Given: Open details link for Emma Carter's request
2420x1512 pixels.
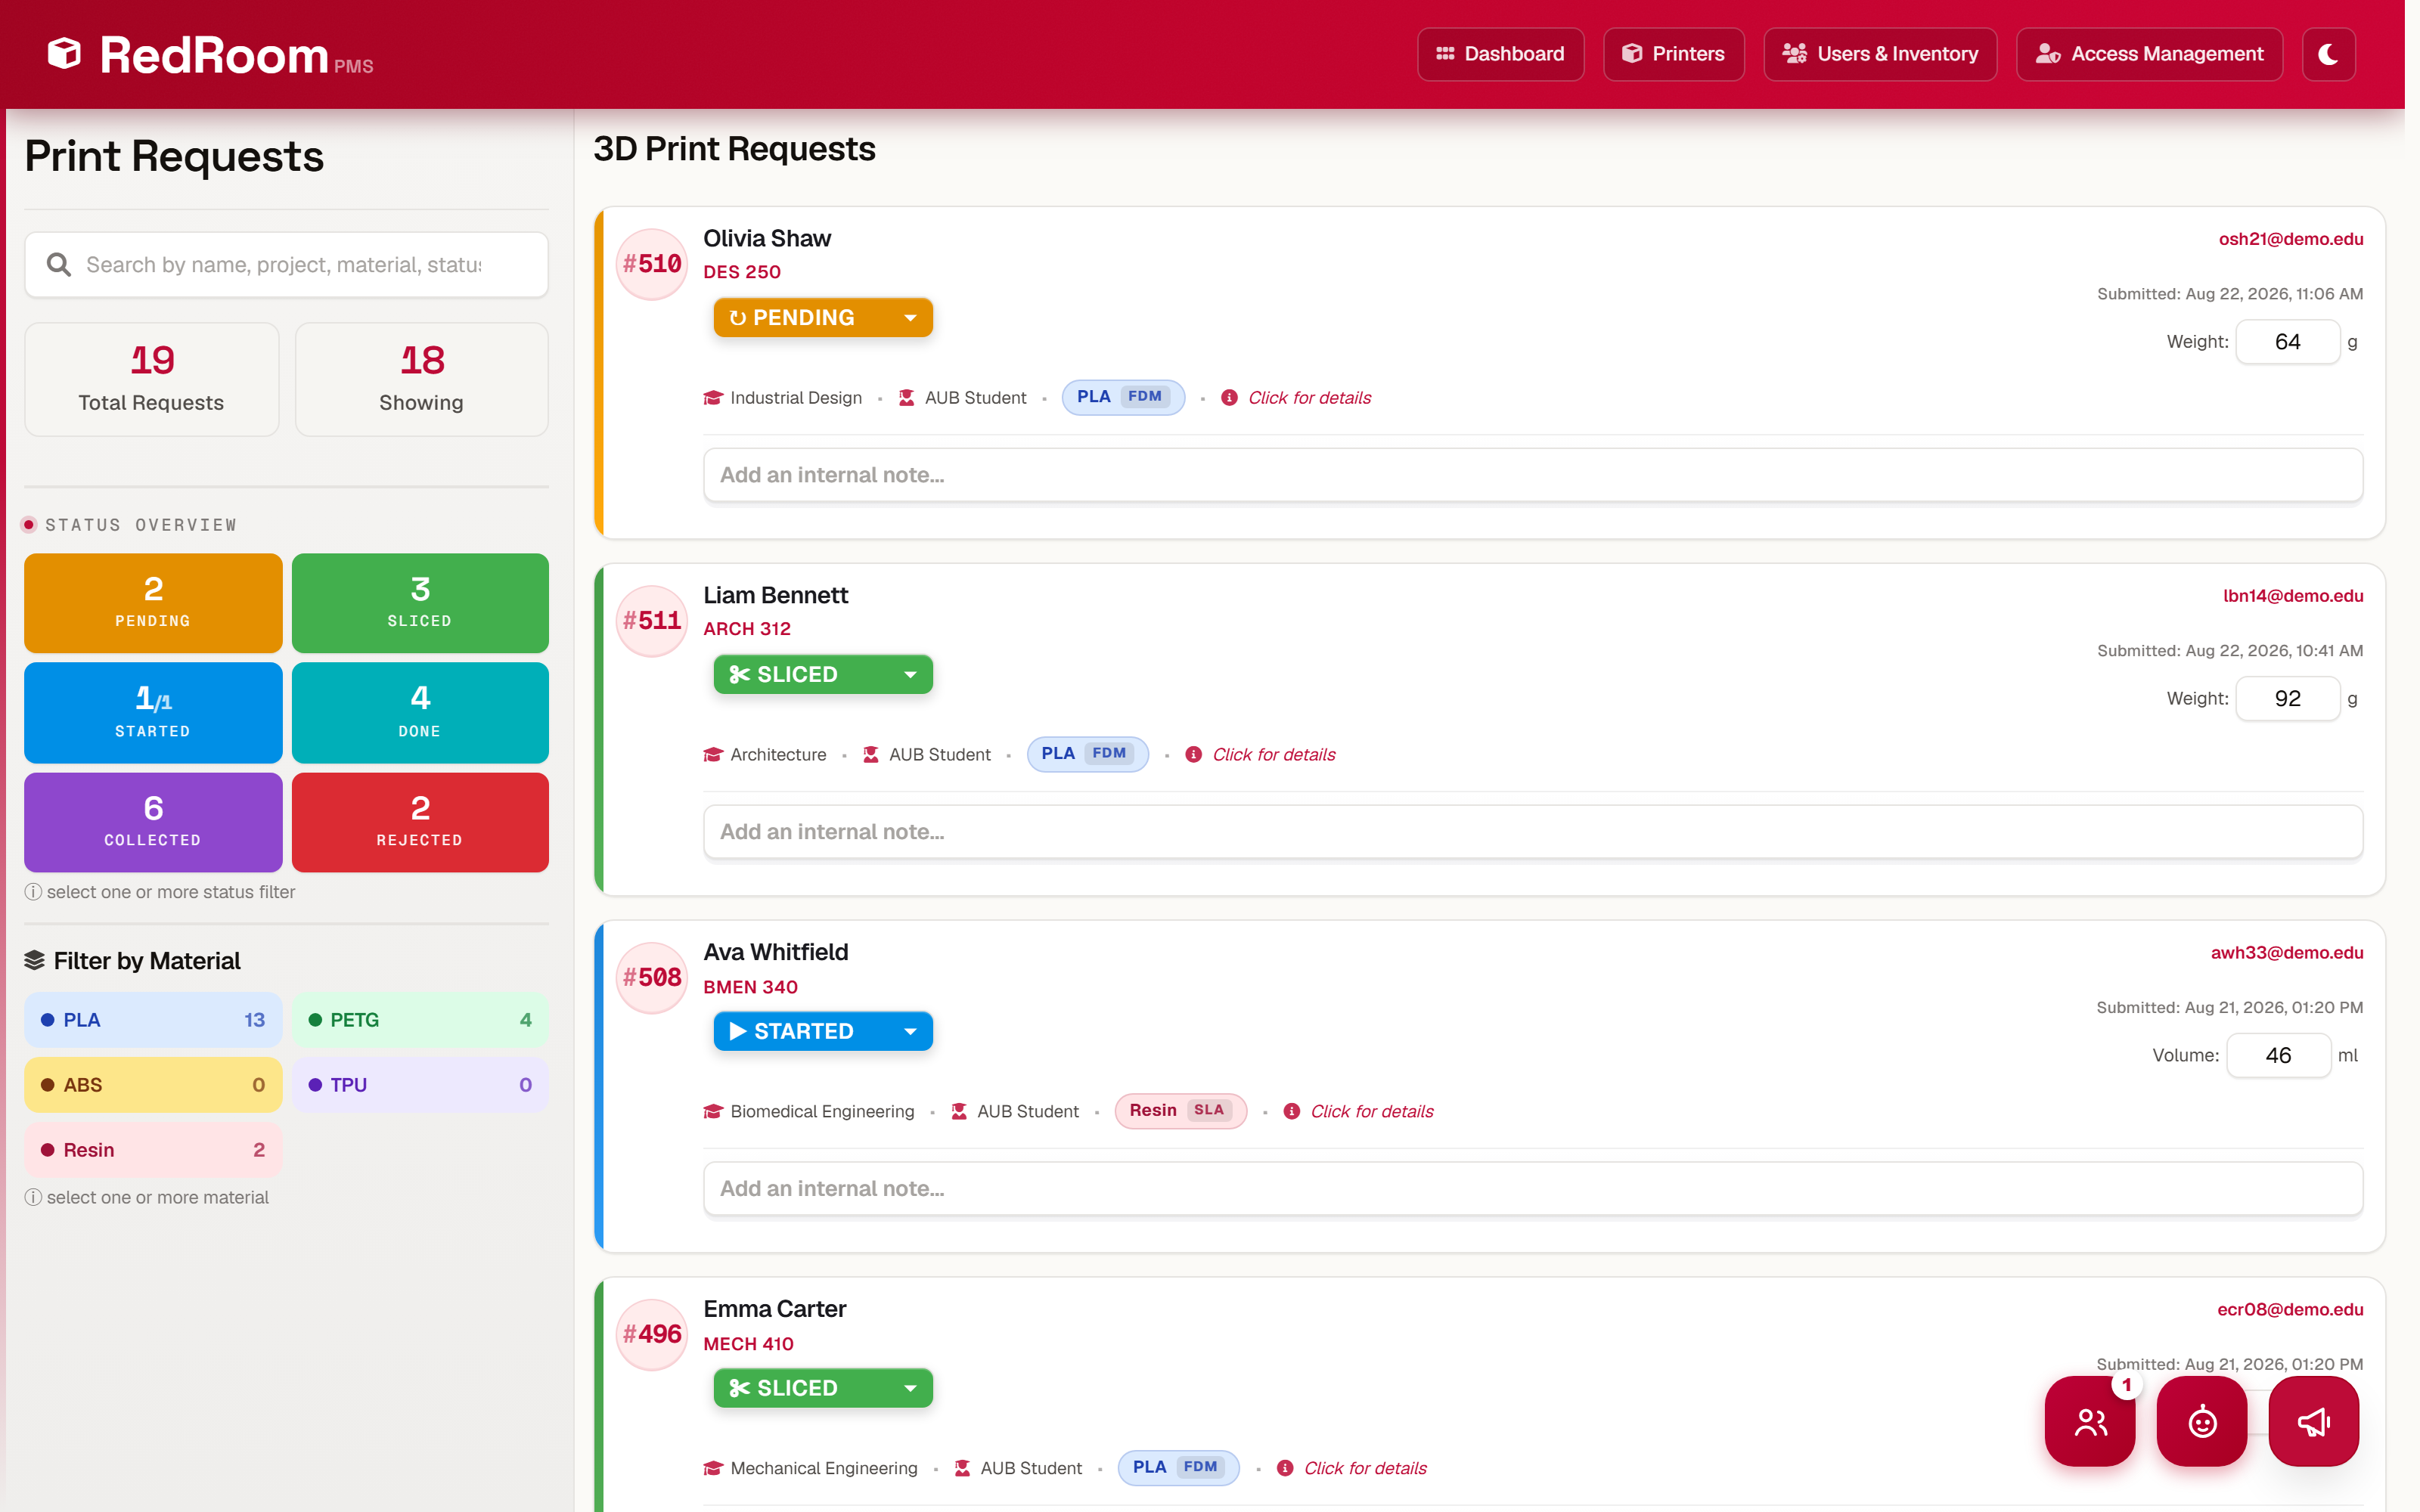Looking at the screenshot, I should tap(1365, 1469).
